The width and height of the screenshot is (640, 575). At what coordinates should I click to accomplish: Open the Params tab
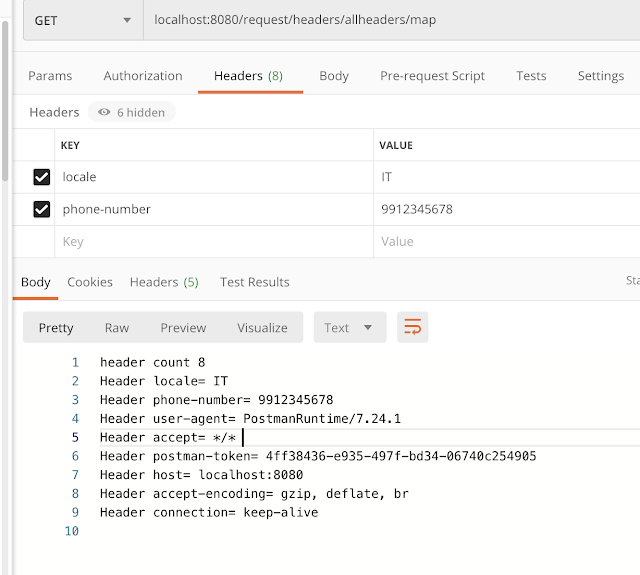(x=50, y=76)
